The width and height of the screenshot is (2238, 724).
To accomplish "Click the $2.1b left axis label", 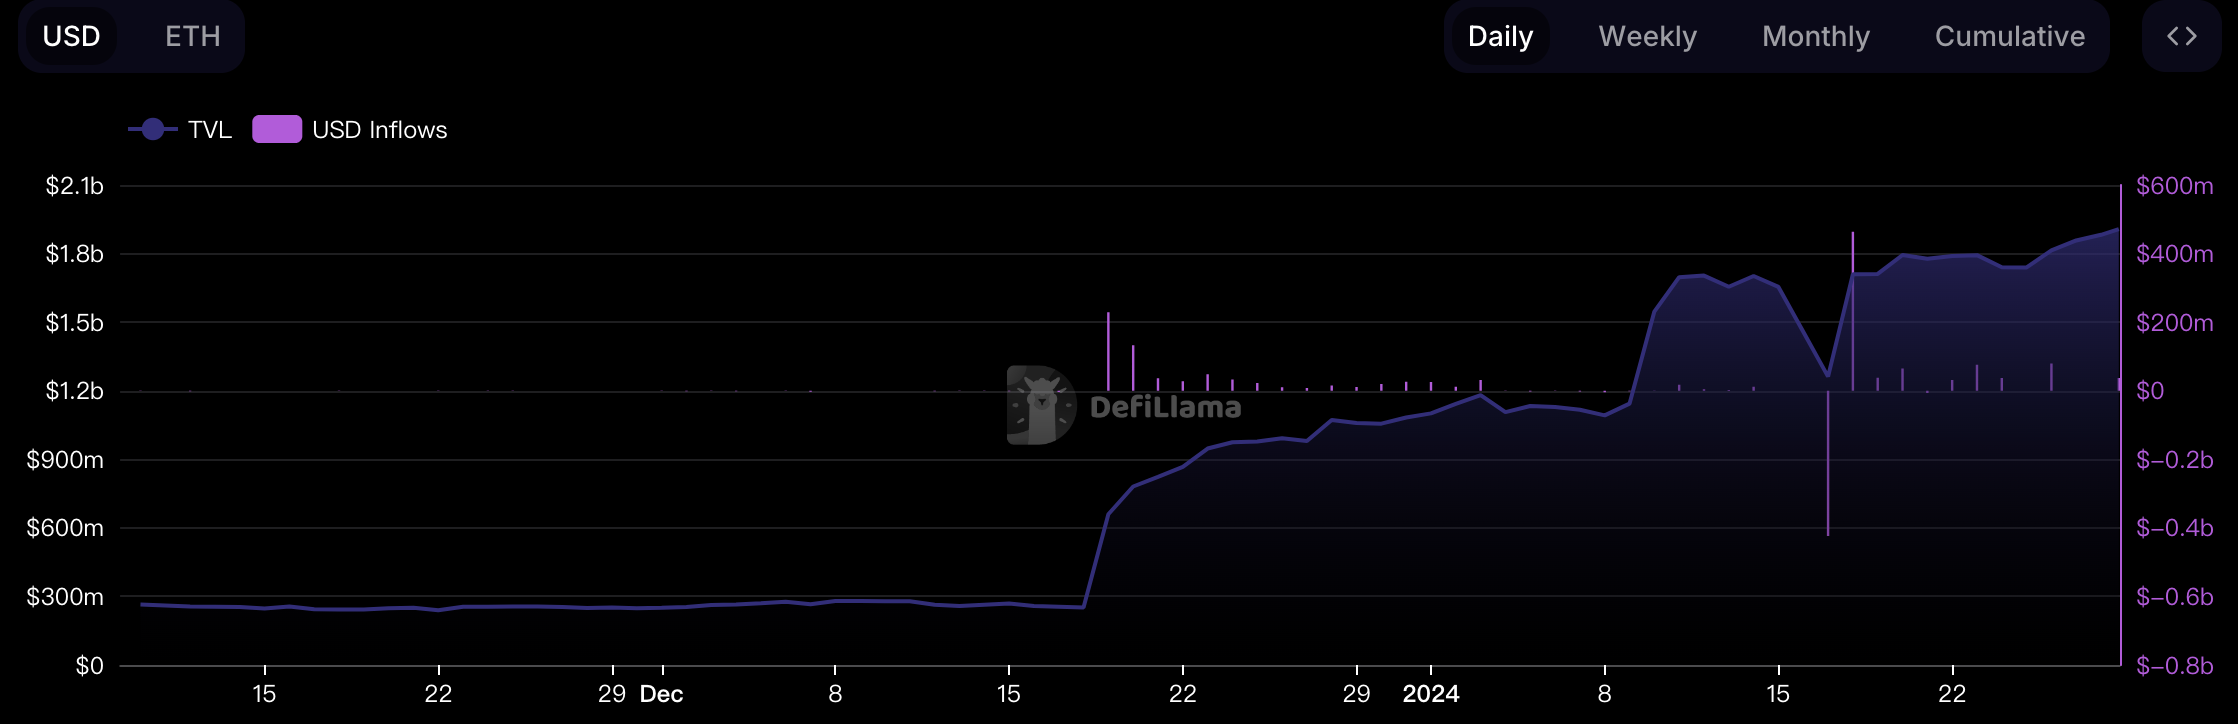I will coord(74,186).
